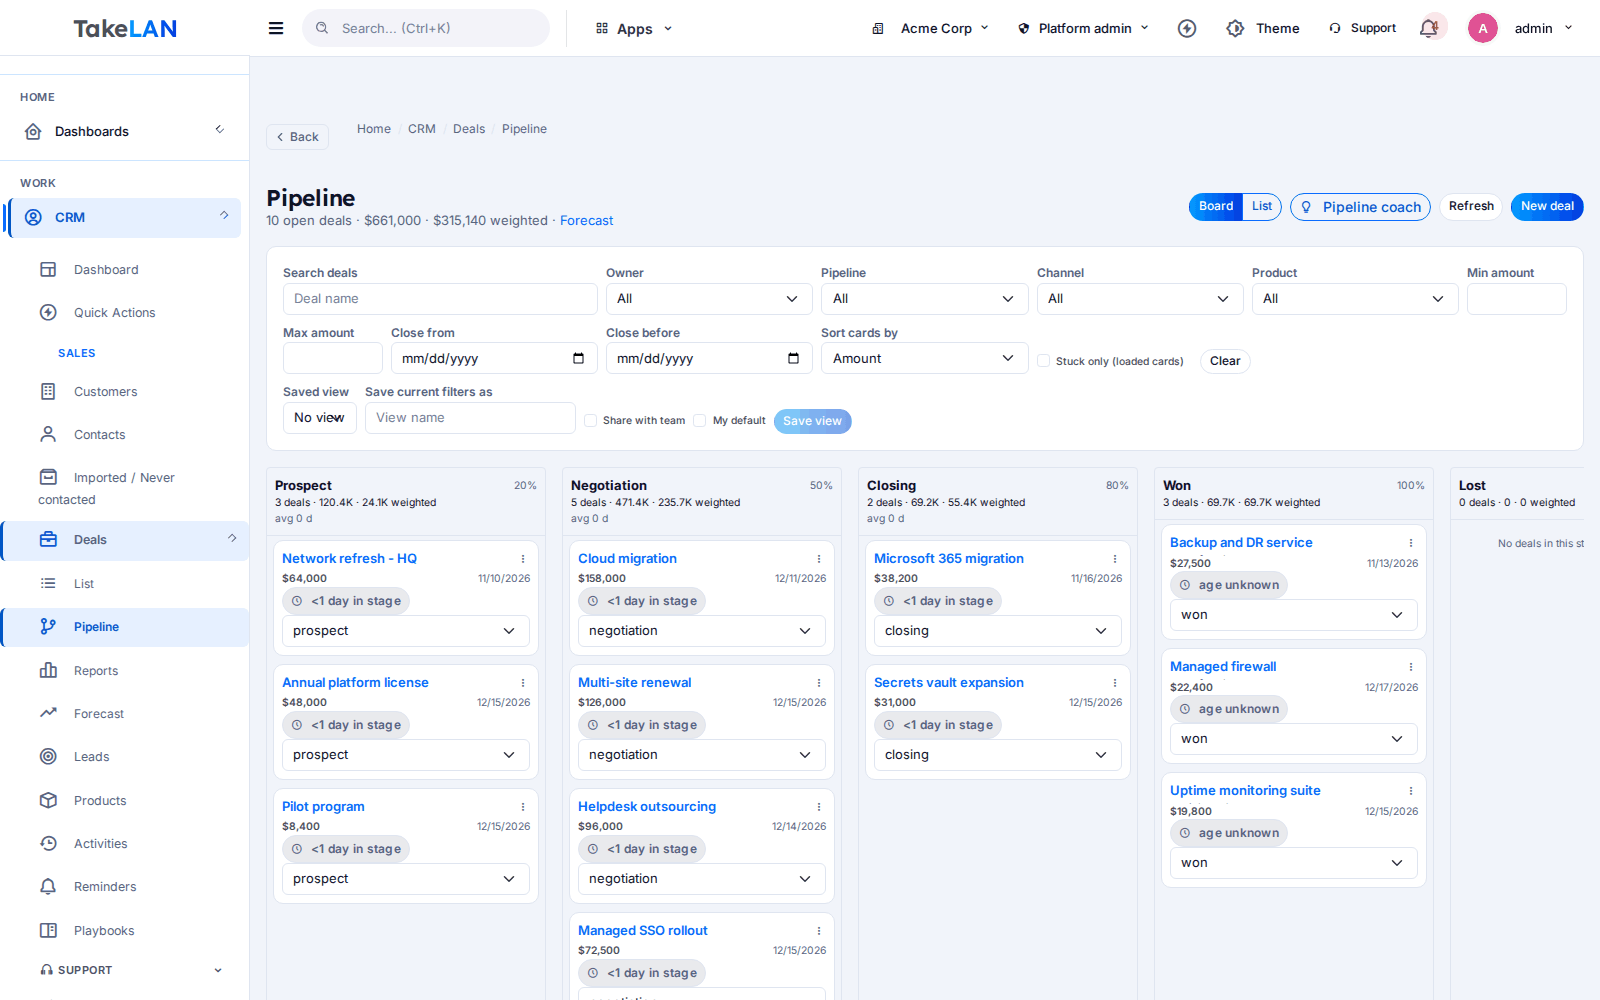The image size is (1600, 1000).
Task: Switch to List view toggle
Action: click(1262, 207)
